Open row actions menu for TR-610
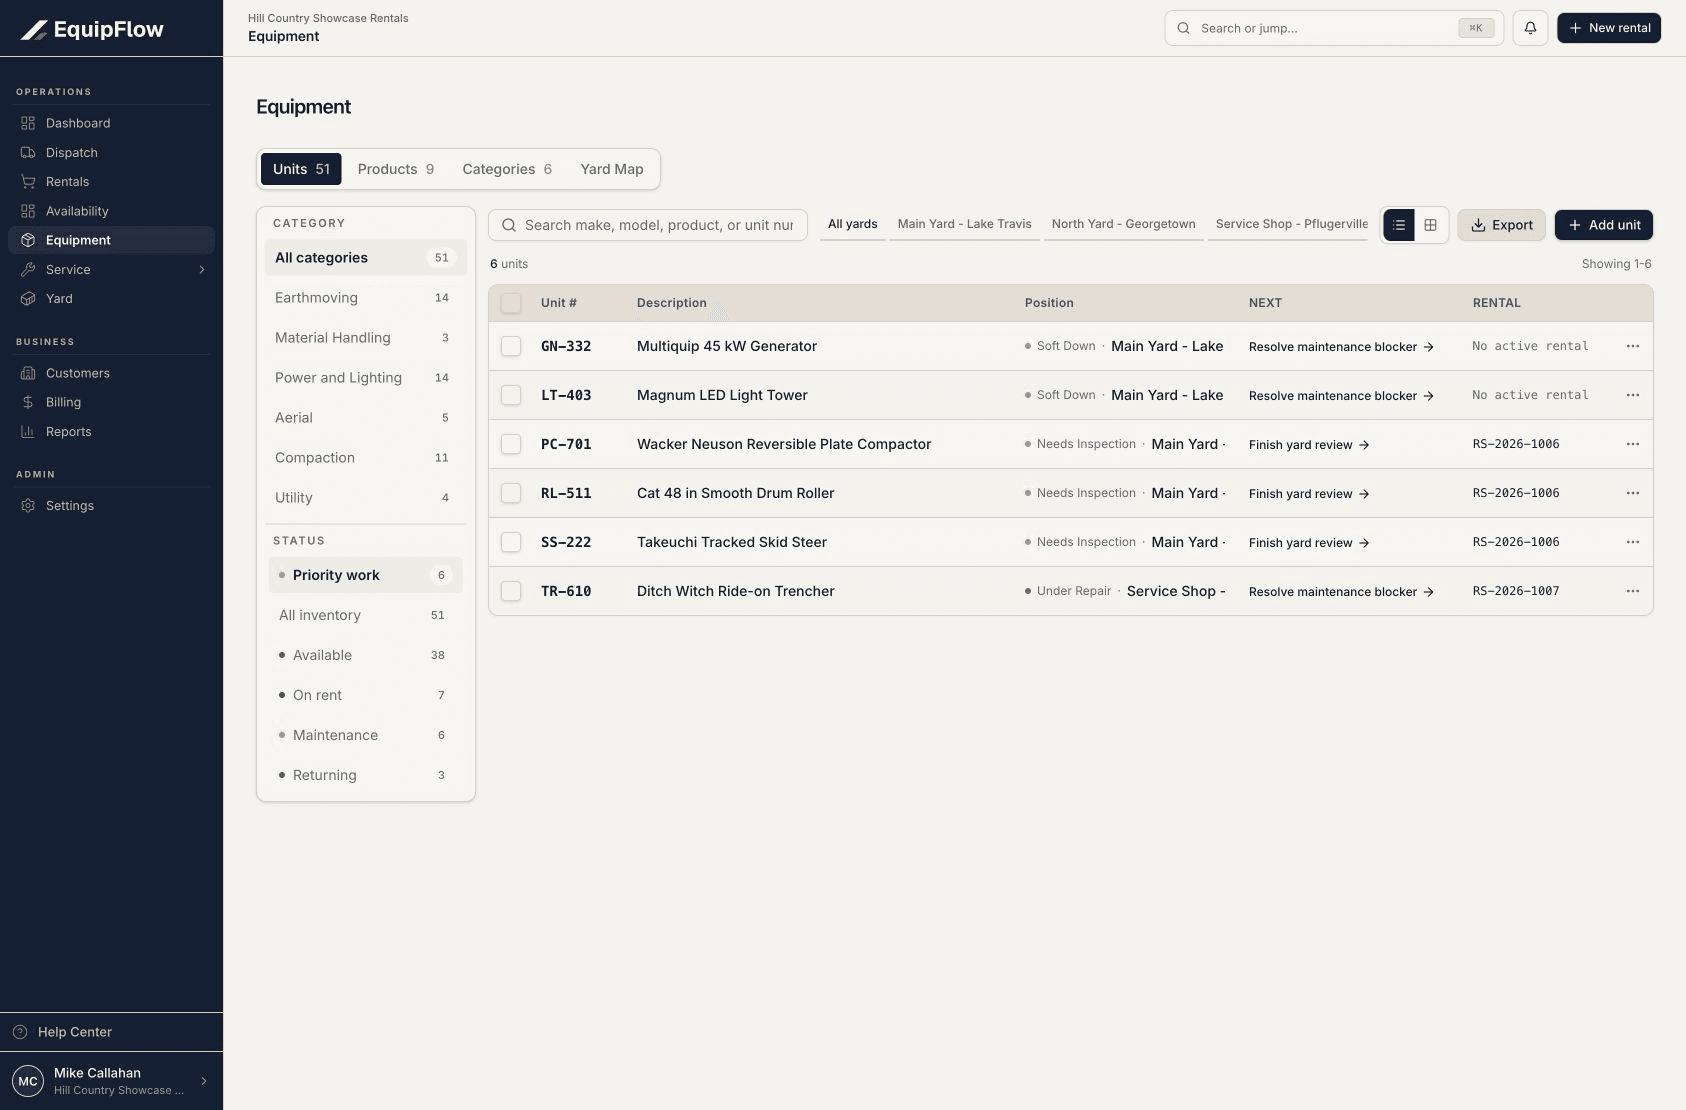The image size is (1686, 1110). [1633, 591]
